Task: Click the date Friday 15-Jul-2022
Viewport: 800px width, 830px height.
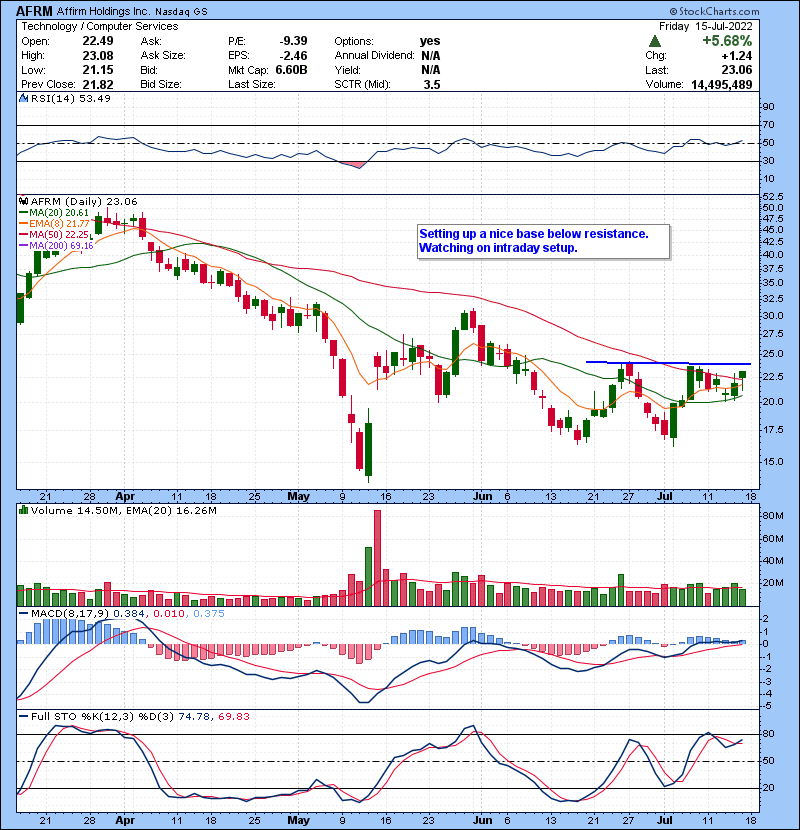Action: (706, 26)
